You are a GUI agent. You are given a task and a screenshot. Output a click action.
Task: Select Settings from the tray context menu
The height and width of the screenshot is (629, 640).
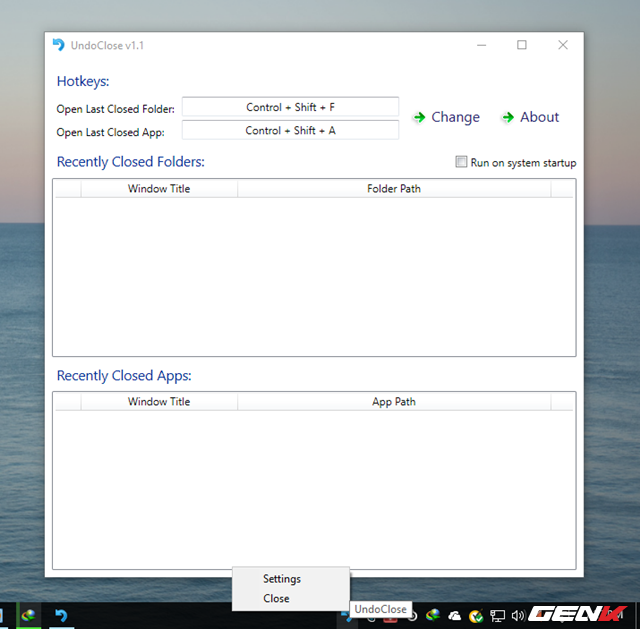pos(282,579)
